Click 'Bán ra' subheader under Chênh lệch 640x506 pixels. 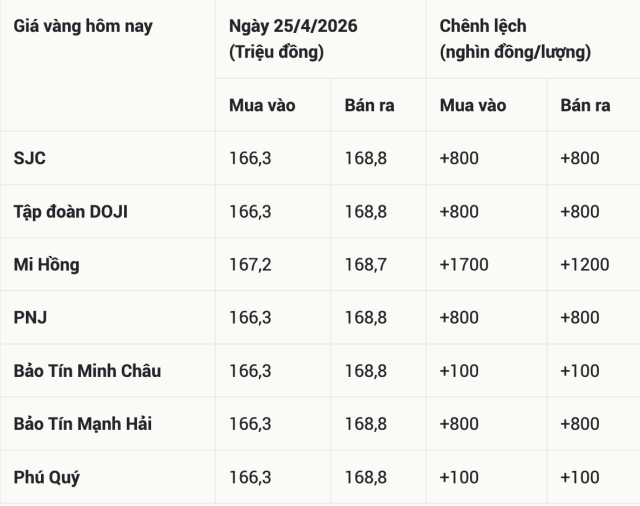click(x=585, y=105)
